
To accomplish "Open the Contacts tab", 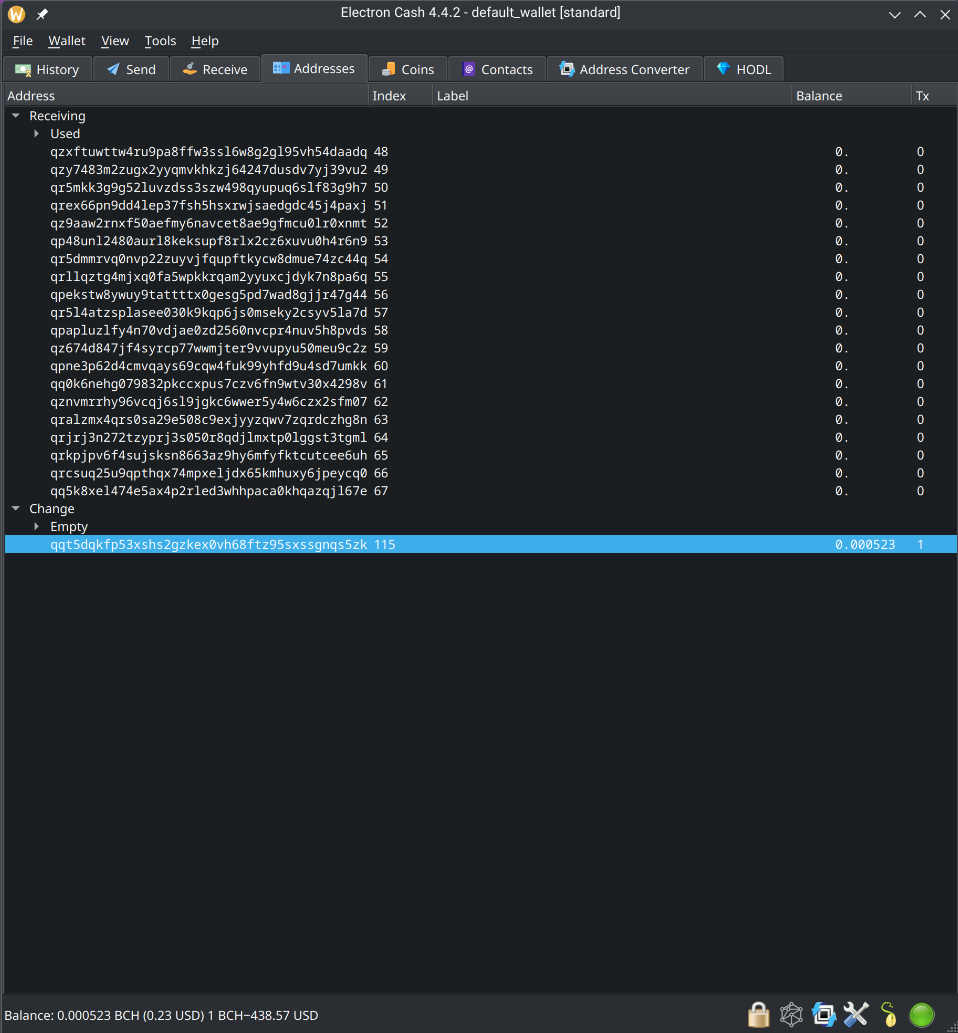I will pos(497,69).
